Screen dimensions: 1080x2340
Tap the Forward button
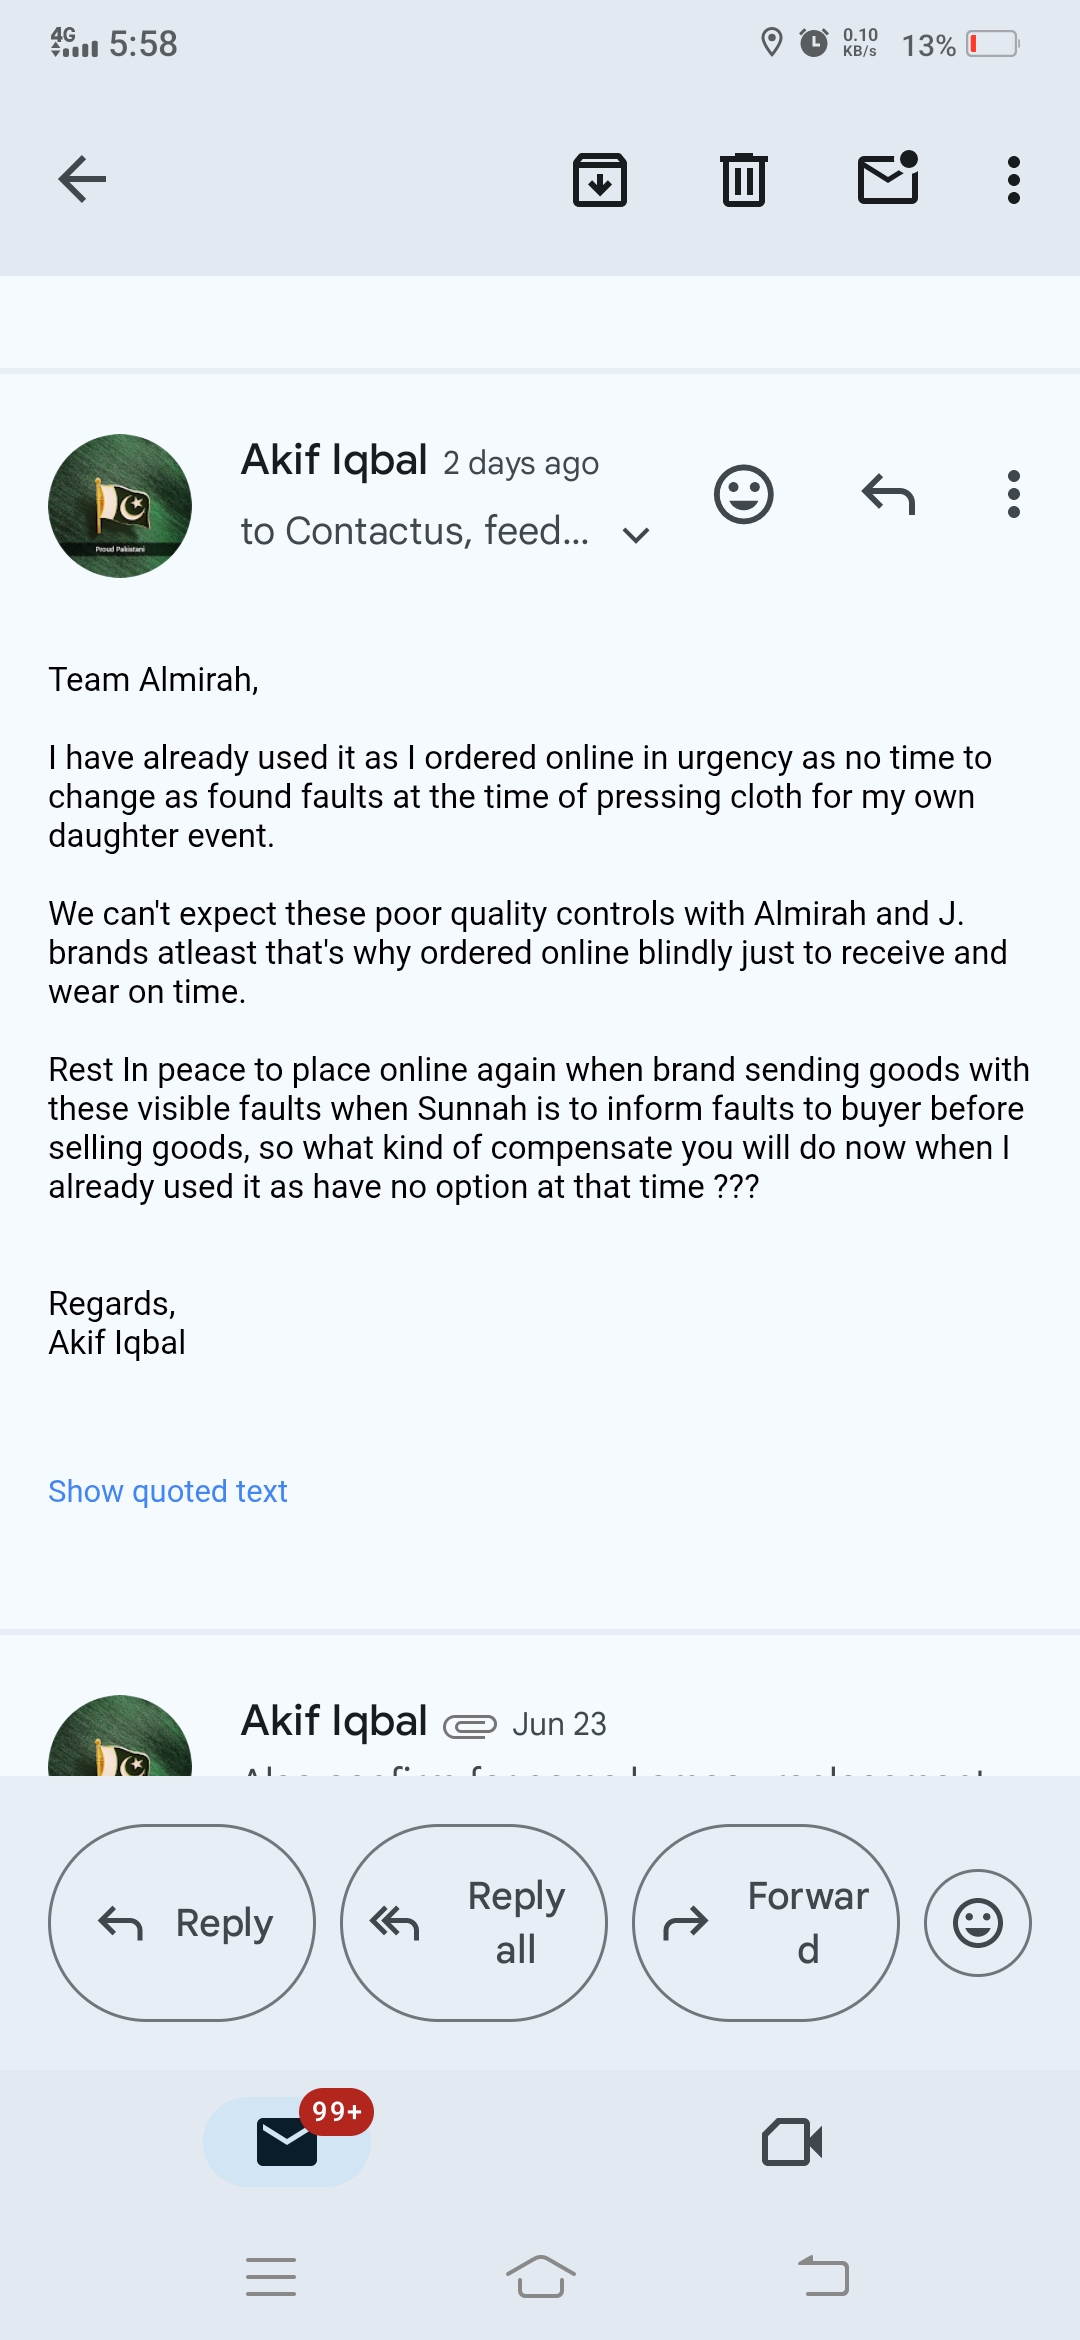766,1923
